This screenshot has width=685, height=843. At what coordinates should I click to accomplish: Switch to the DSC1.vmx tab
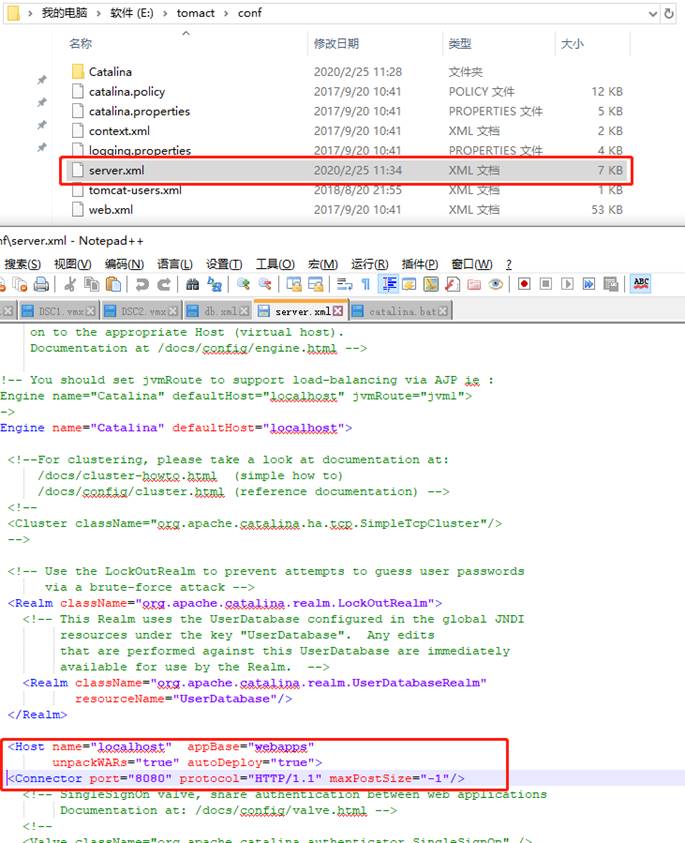point(58,311)
